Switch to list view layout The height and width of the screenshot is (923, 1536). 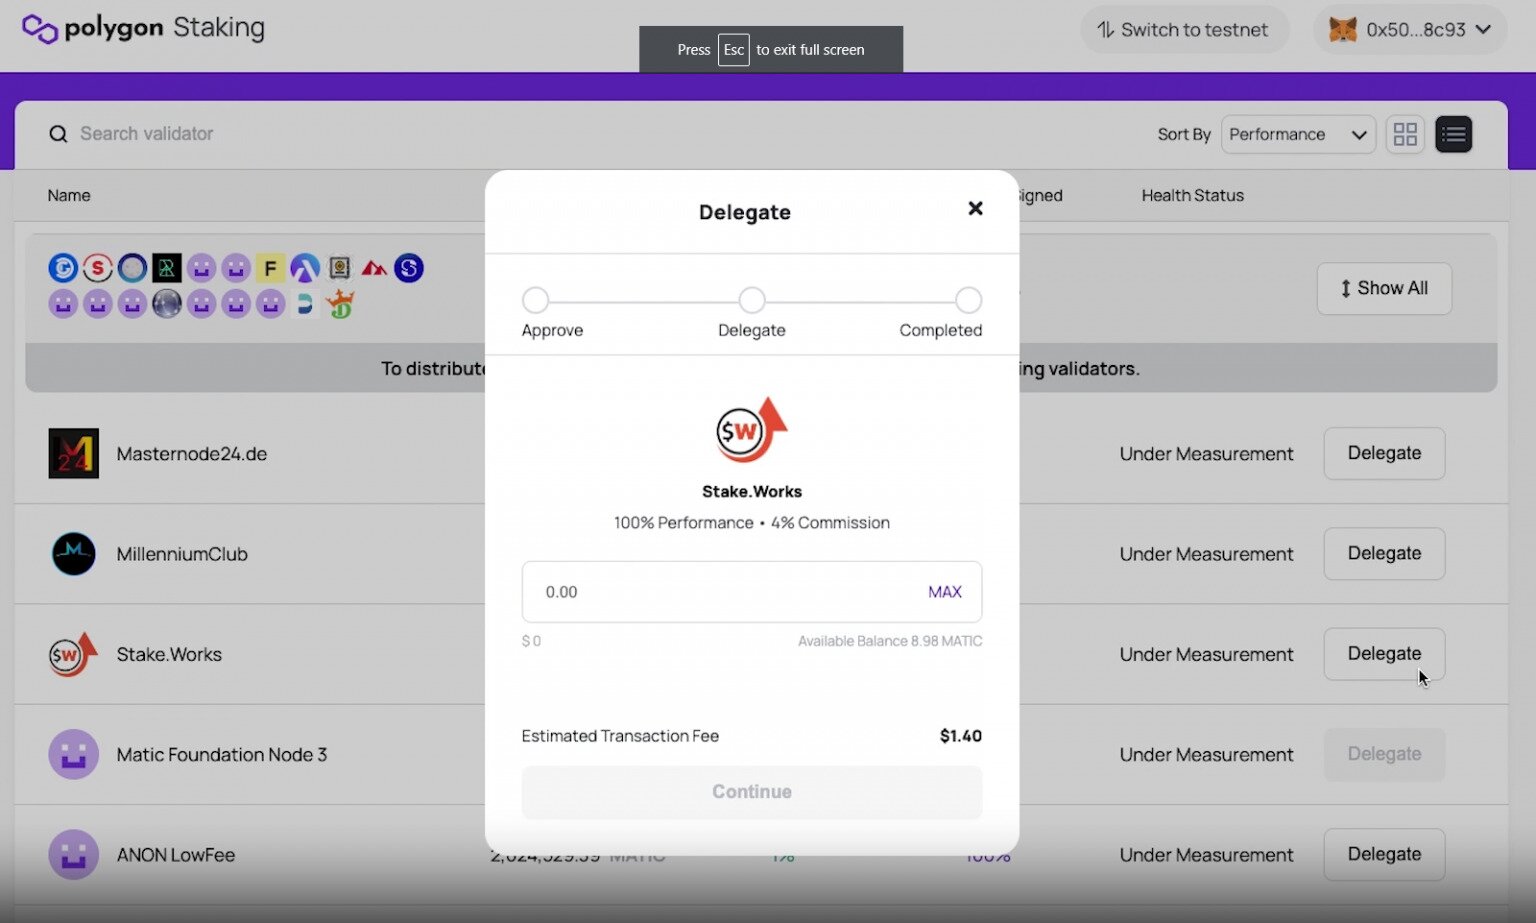click(1453, 134)
